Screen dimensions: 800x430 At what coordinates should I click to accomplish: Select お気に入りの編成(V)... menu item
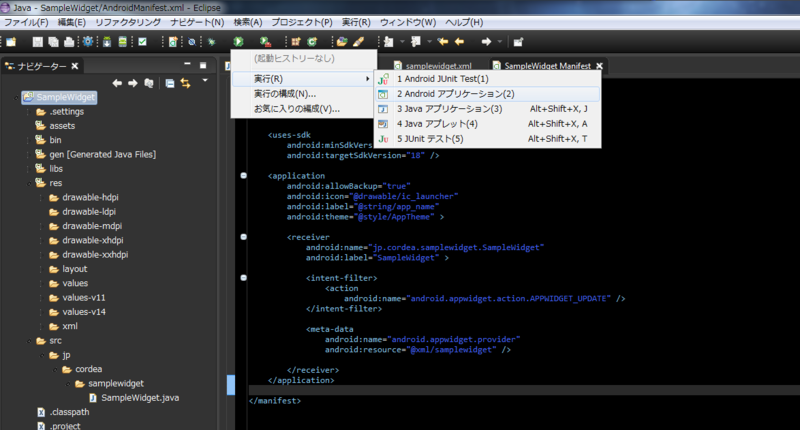[x=304, y=109]
